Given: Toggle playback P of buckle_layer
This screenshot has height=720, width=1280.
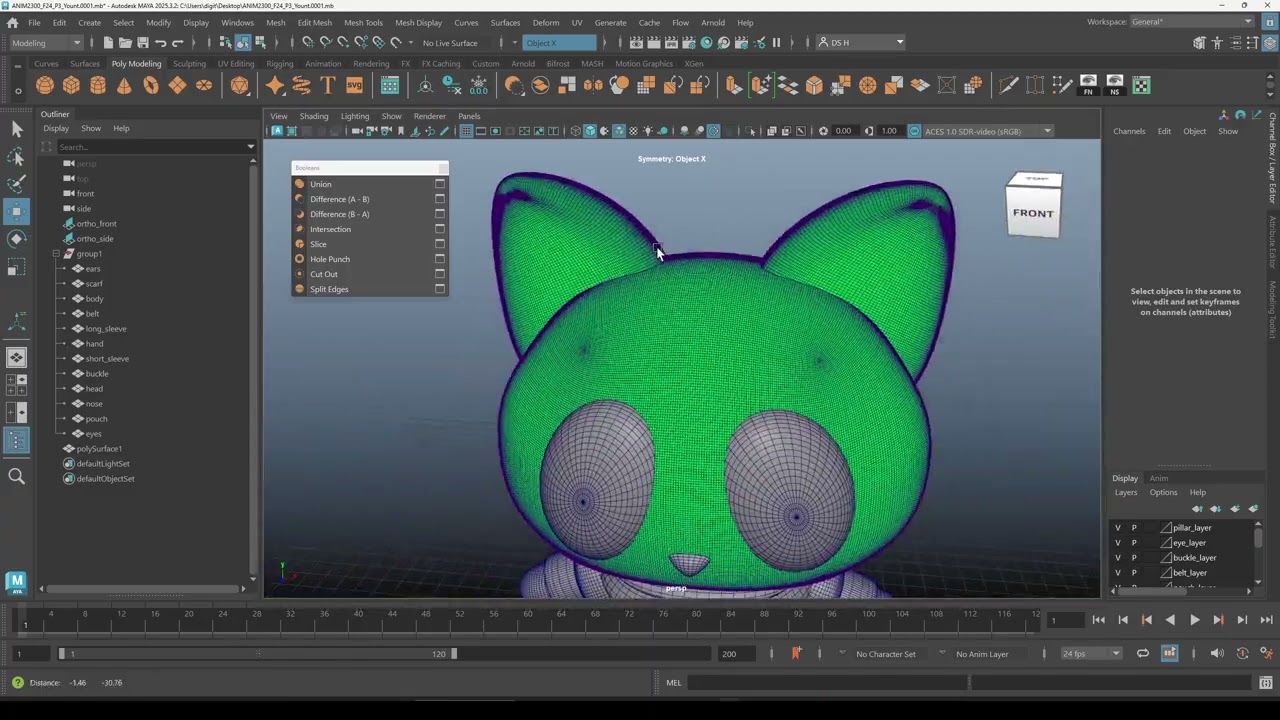Looking at the screenshot, I should [1134, 558].
